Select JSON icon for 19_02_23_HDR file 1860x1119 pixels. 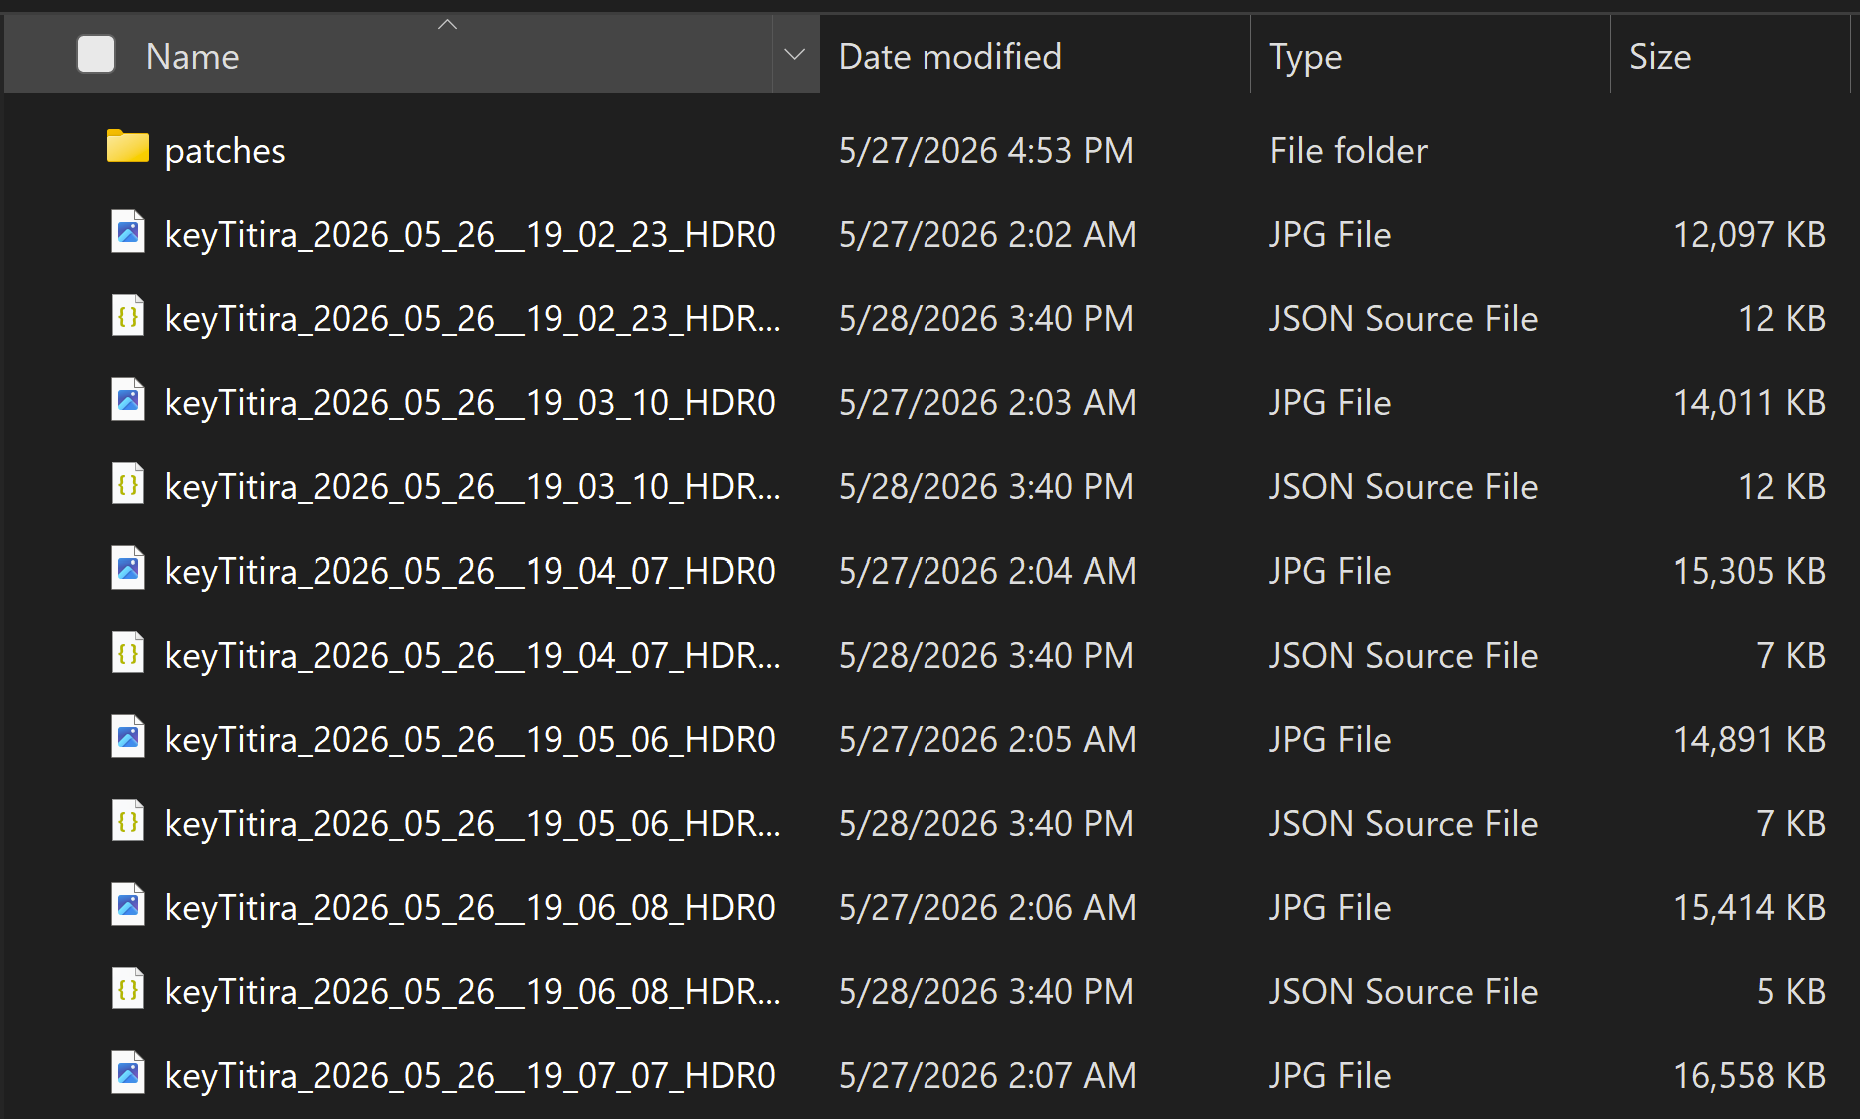(x=127, y=316)
